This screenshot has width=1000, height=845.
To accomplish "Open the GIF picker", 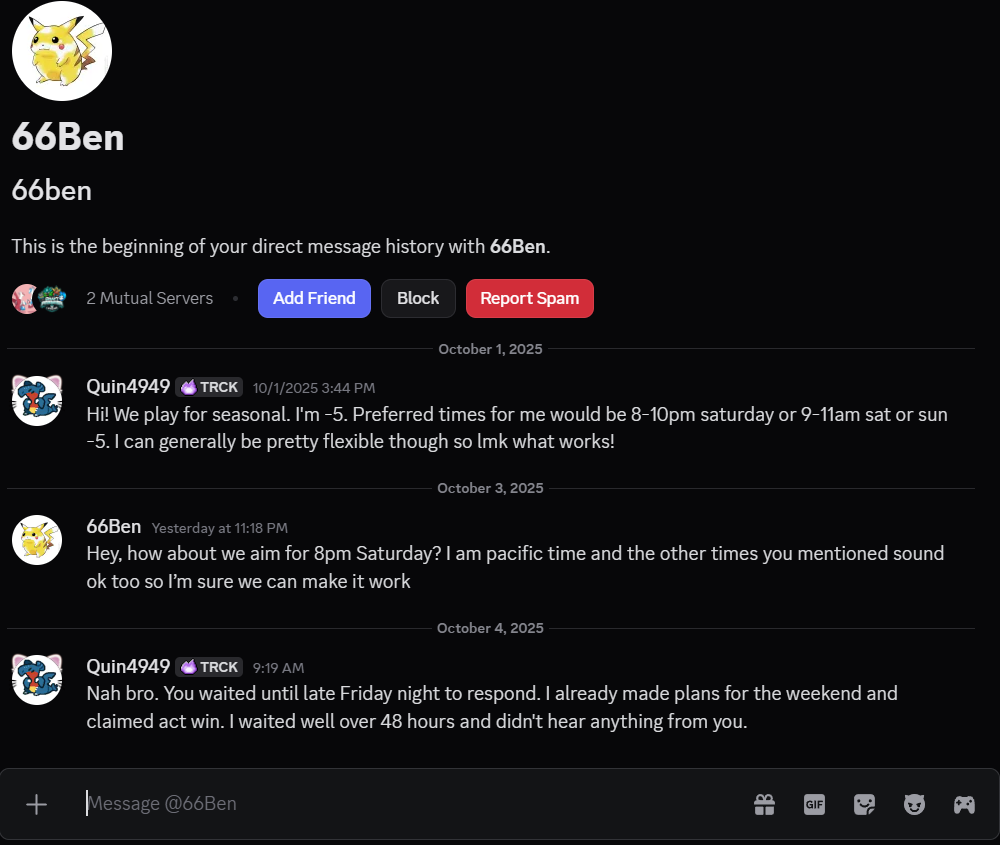I will [814, 804].
